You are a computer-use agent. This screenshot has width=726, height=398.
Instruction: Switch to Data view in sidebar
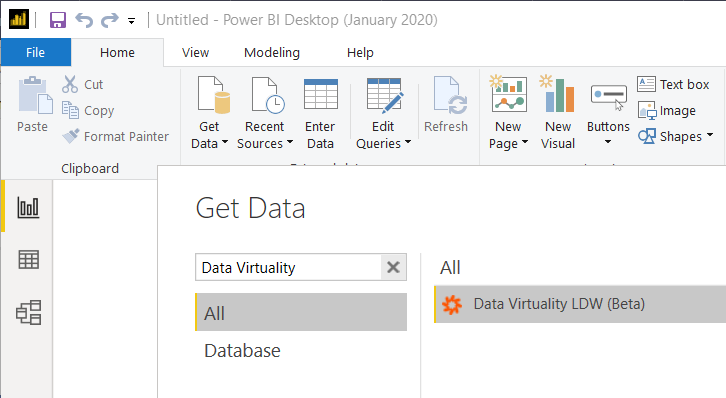(28, 259)
